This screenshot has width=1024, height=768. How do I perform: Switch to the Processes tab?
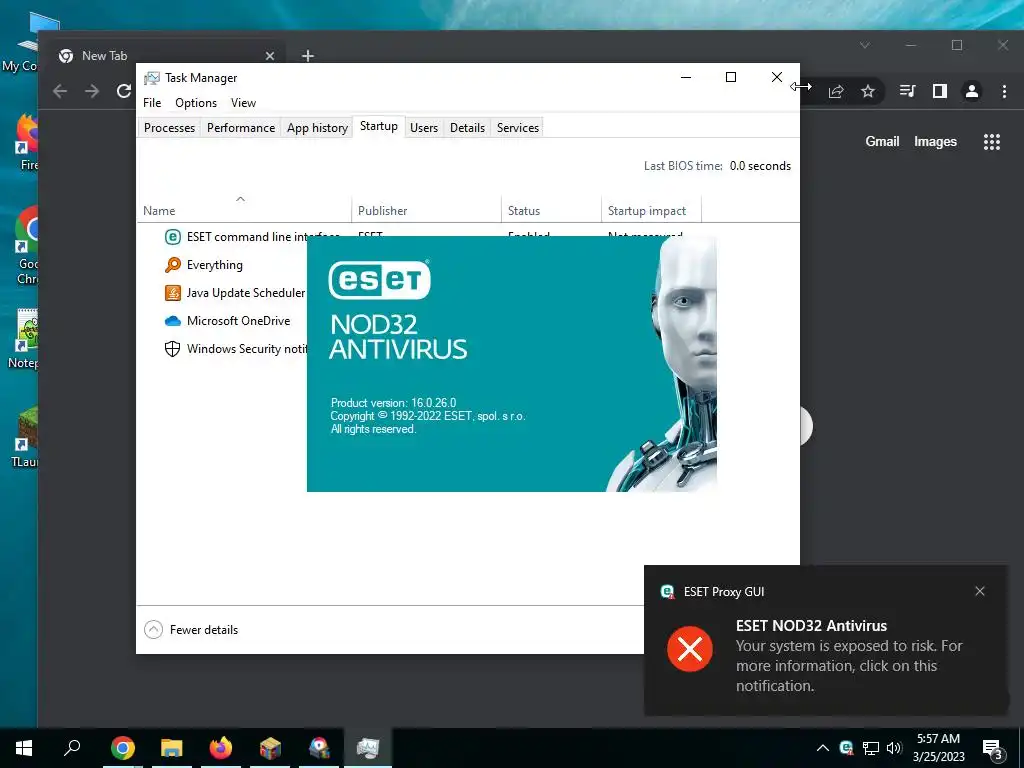point(169,127)
